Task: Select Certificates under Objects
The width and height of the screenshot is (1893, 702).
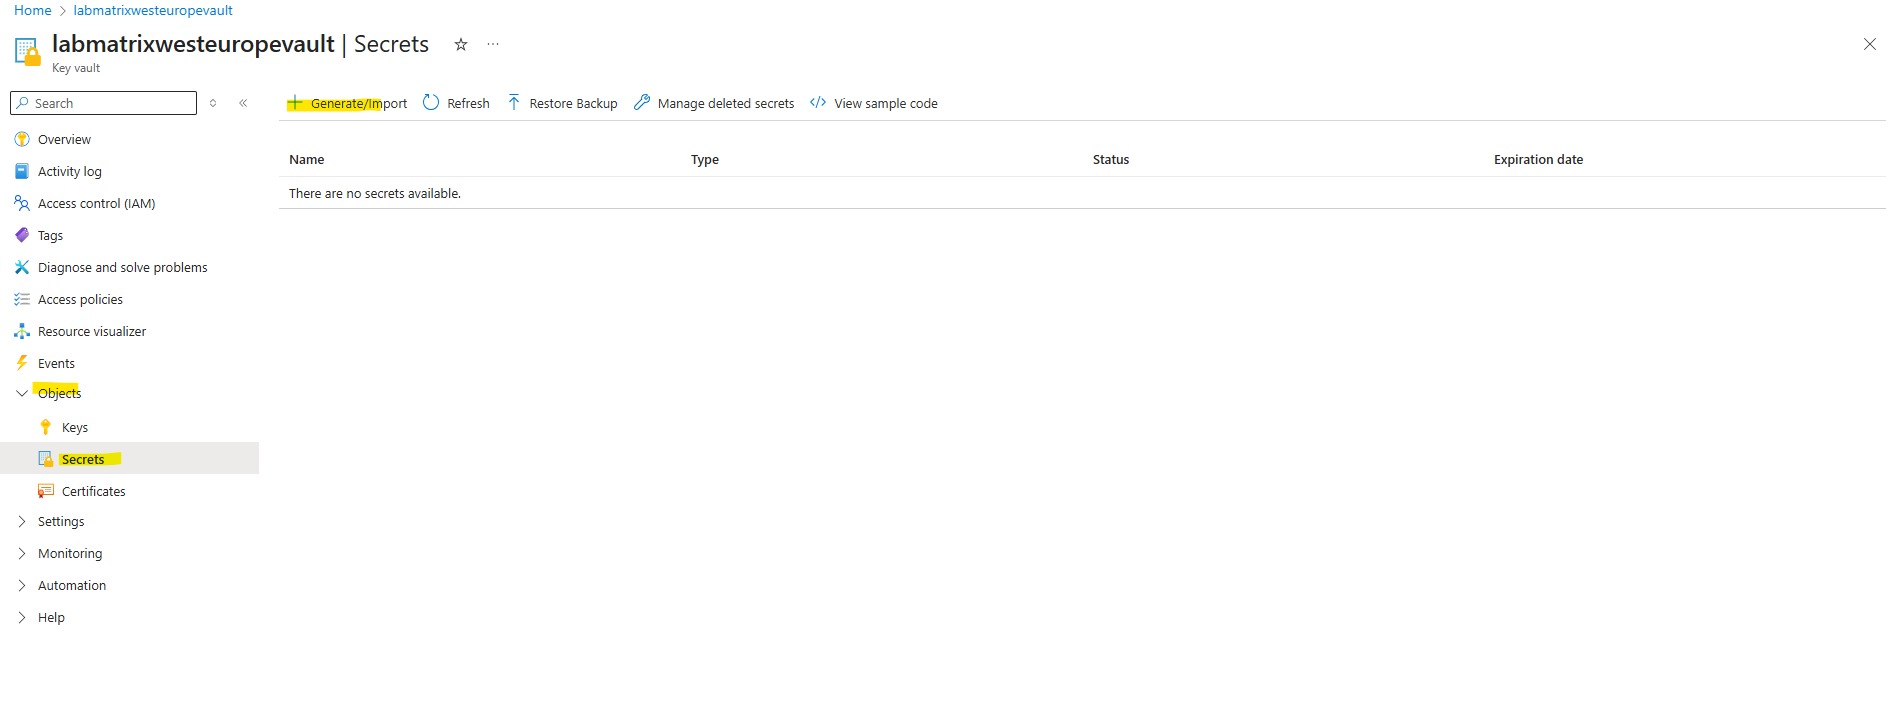Action: (93, 491)
